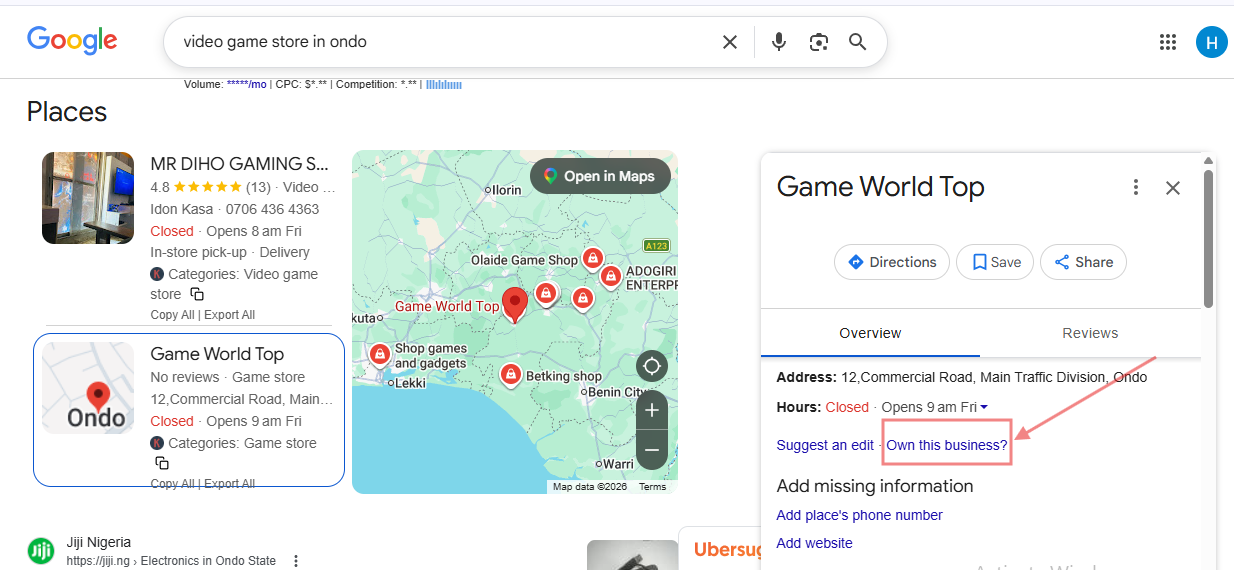
Task: Click the panel vertical scrollbar
Action: [1208, 238]
